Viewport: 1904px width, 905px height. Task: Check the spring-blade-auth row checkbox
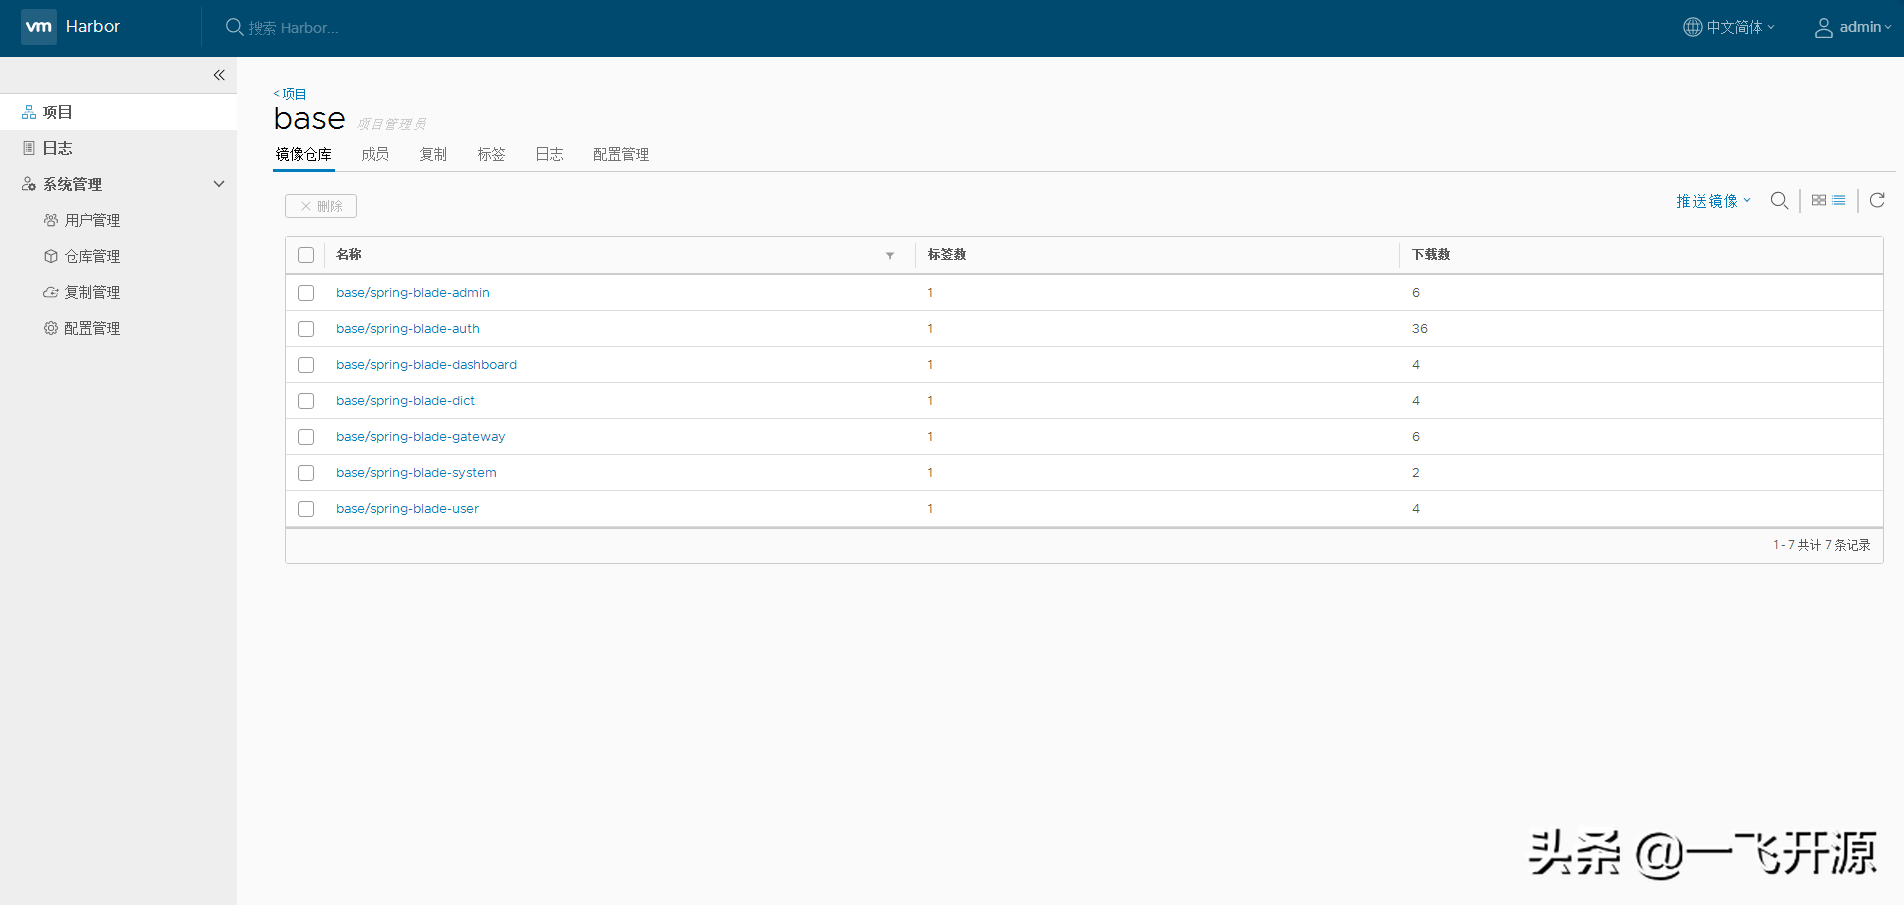[x=306, y=329]
